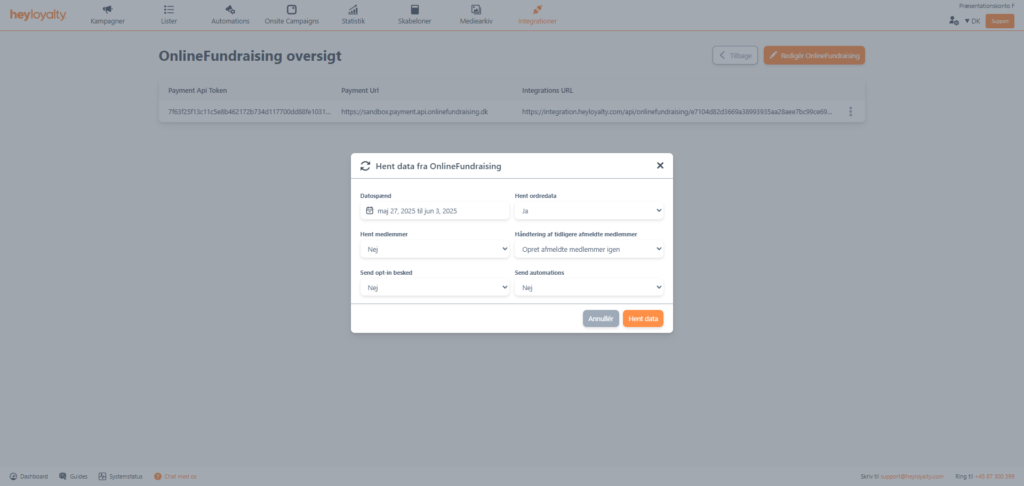Viewport: 1024px width, 486px height.
Task: Close the Hent data dialog with X
Action: click(x=660, y=166)
